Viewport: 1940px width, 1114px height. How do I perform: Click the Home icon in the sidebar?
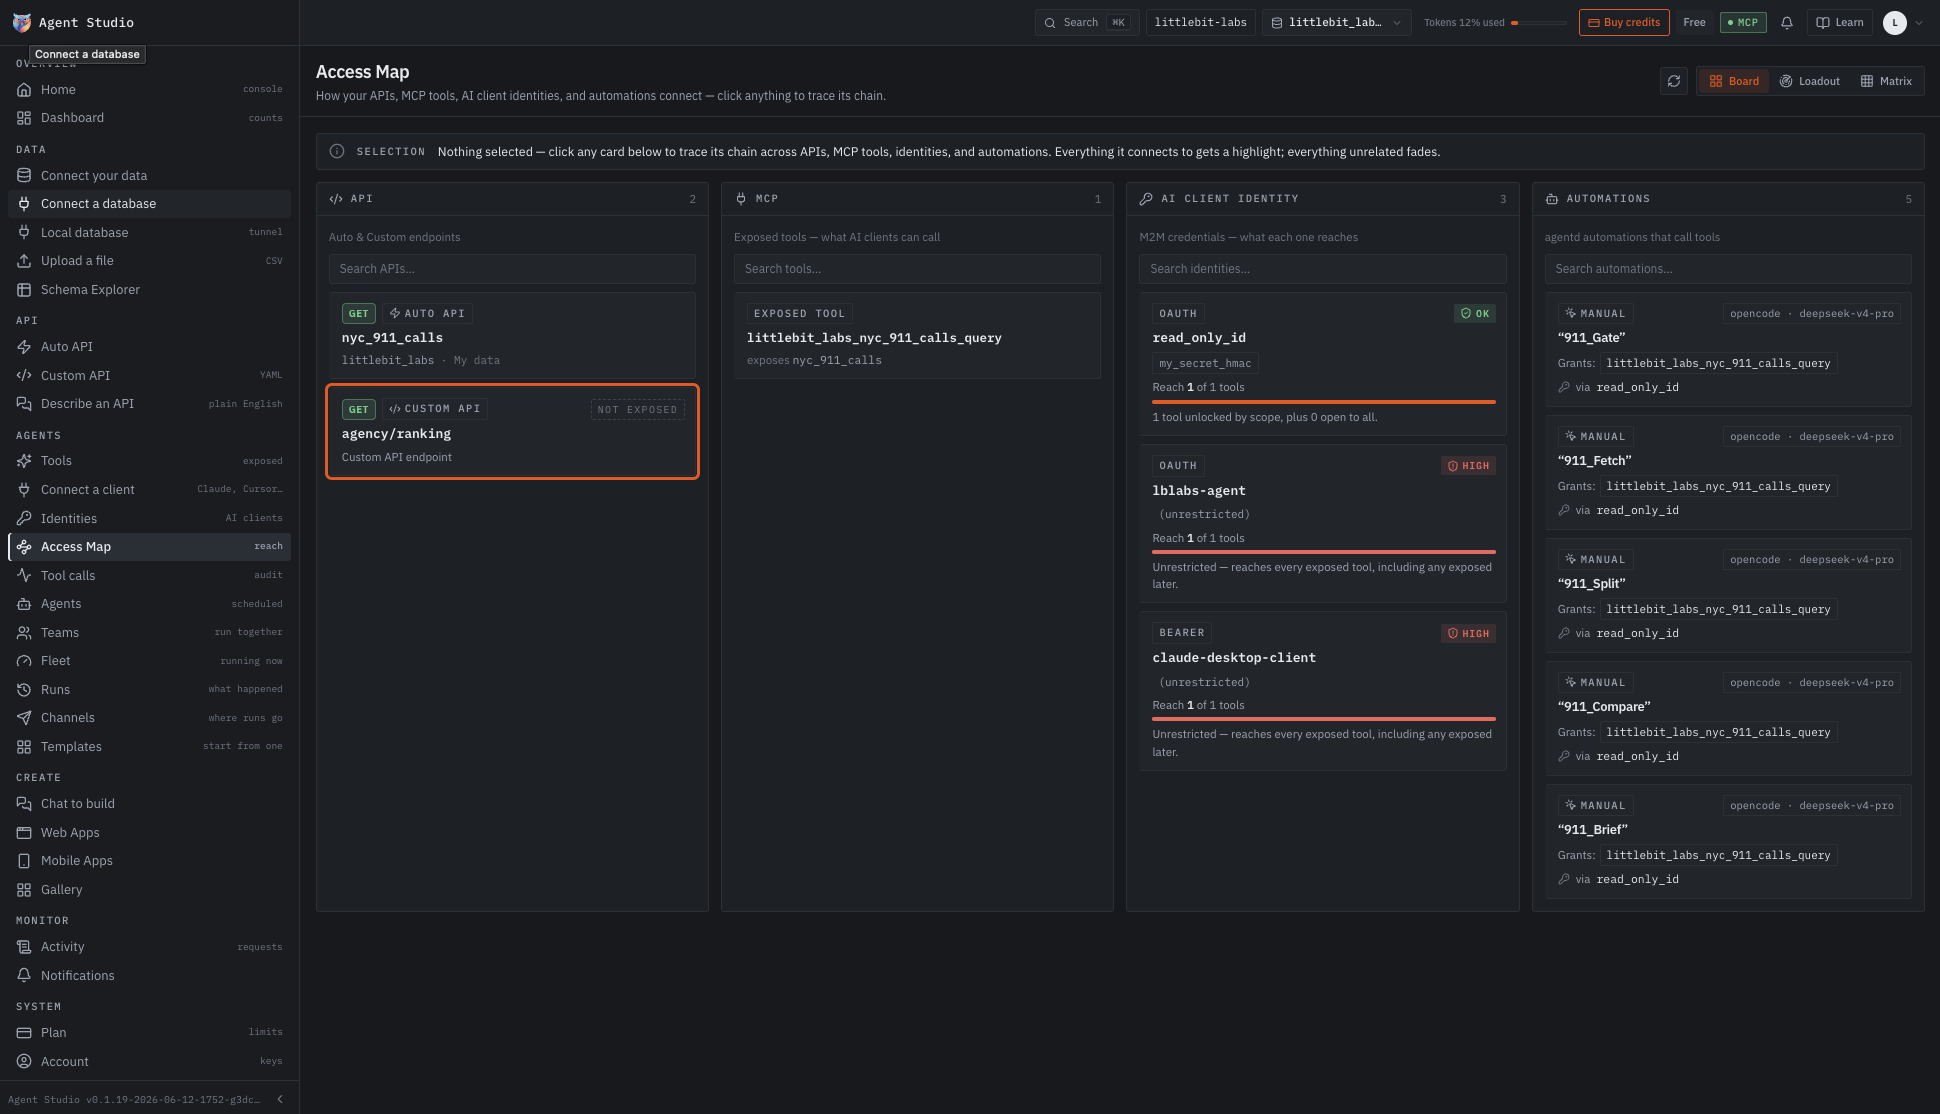tap(24, 89)
